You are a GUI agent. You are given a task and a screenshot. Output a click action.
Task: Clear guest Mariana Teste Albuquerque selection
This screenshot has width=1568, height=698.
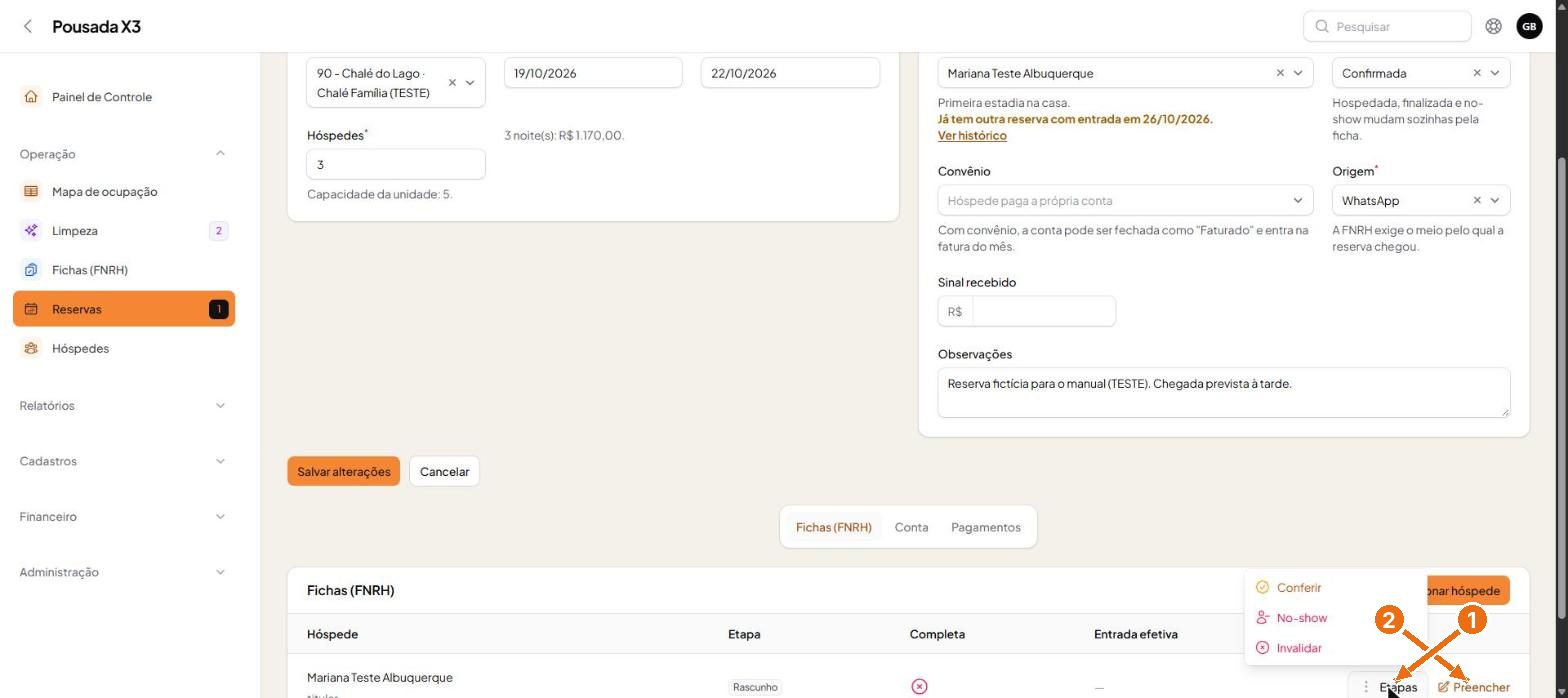pyautogui.click(x=1280, y=73)
